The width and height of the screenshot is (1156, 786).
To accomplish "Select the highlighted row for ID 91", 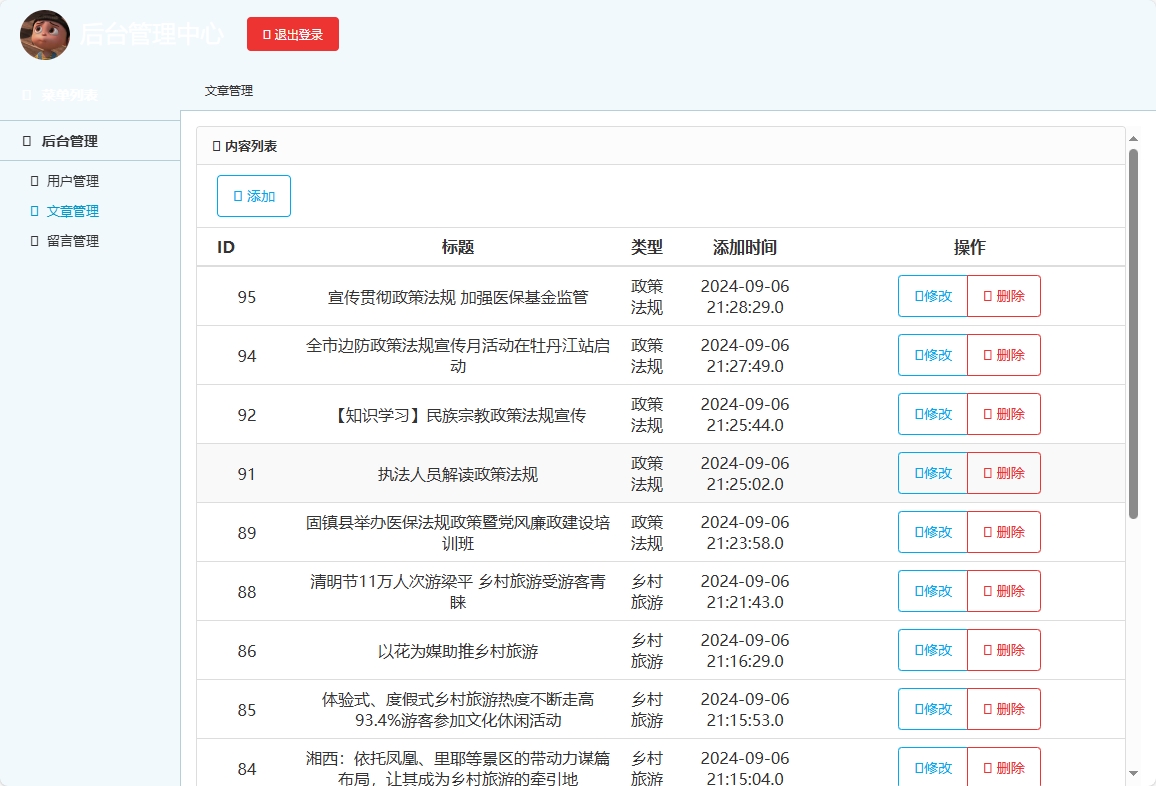I will click(x=550, y=473).
